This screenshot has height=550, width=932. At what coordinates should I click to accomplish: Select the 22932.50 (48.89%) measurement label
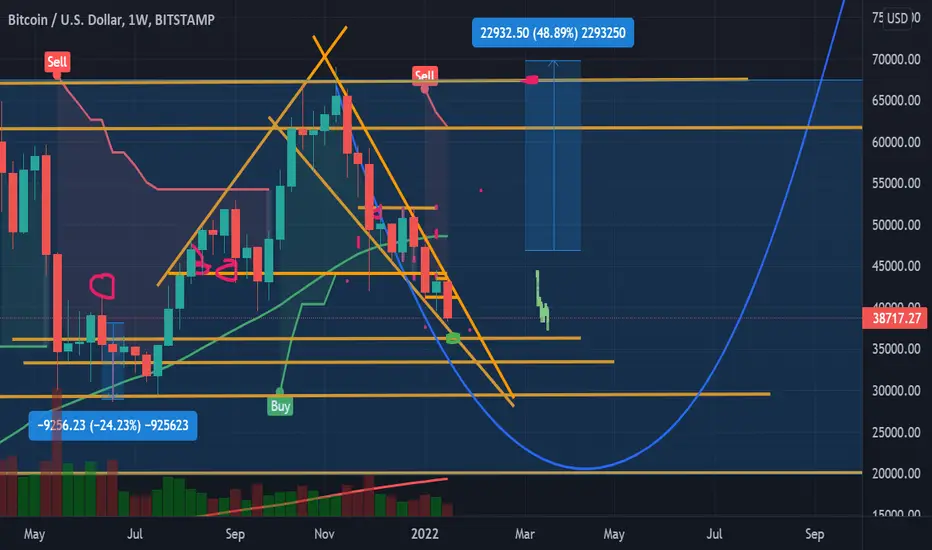[x=553, y=33]
